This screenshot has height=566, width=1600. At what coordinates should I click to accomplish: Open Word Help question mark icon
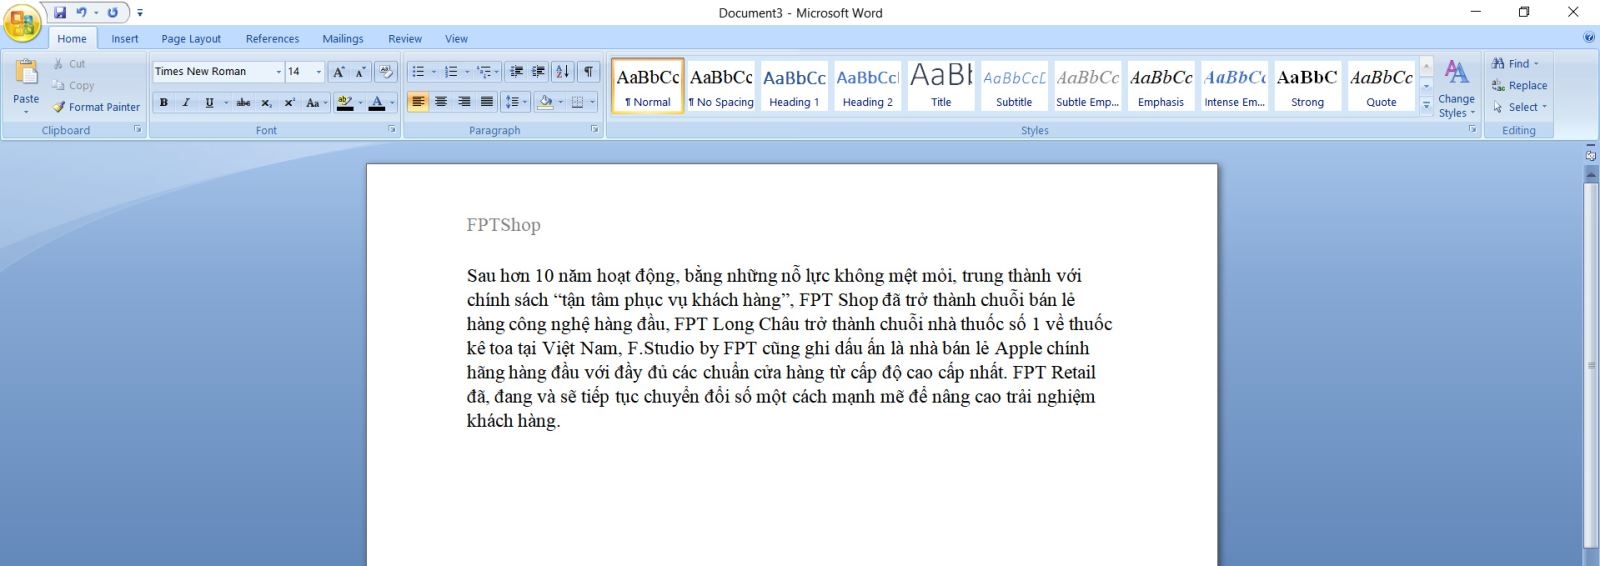1589,38
